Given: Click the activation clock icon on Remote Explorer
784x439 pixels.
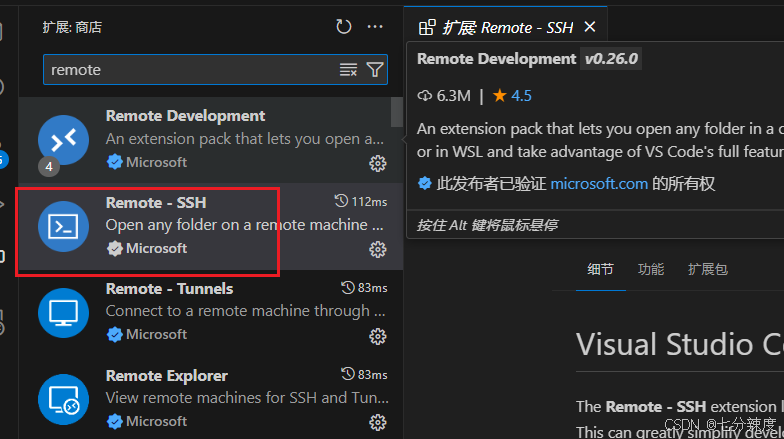Looking at the screenshot, I should click(348, 374).
